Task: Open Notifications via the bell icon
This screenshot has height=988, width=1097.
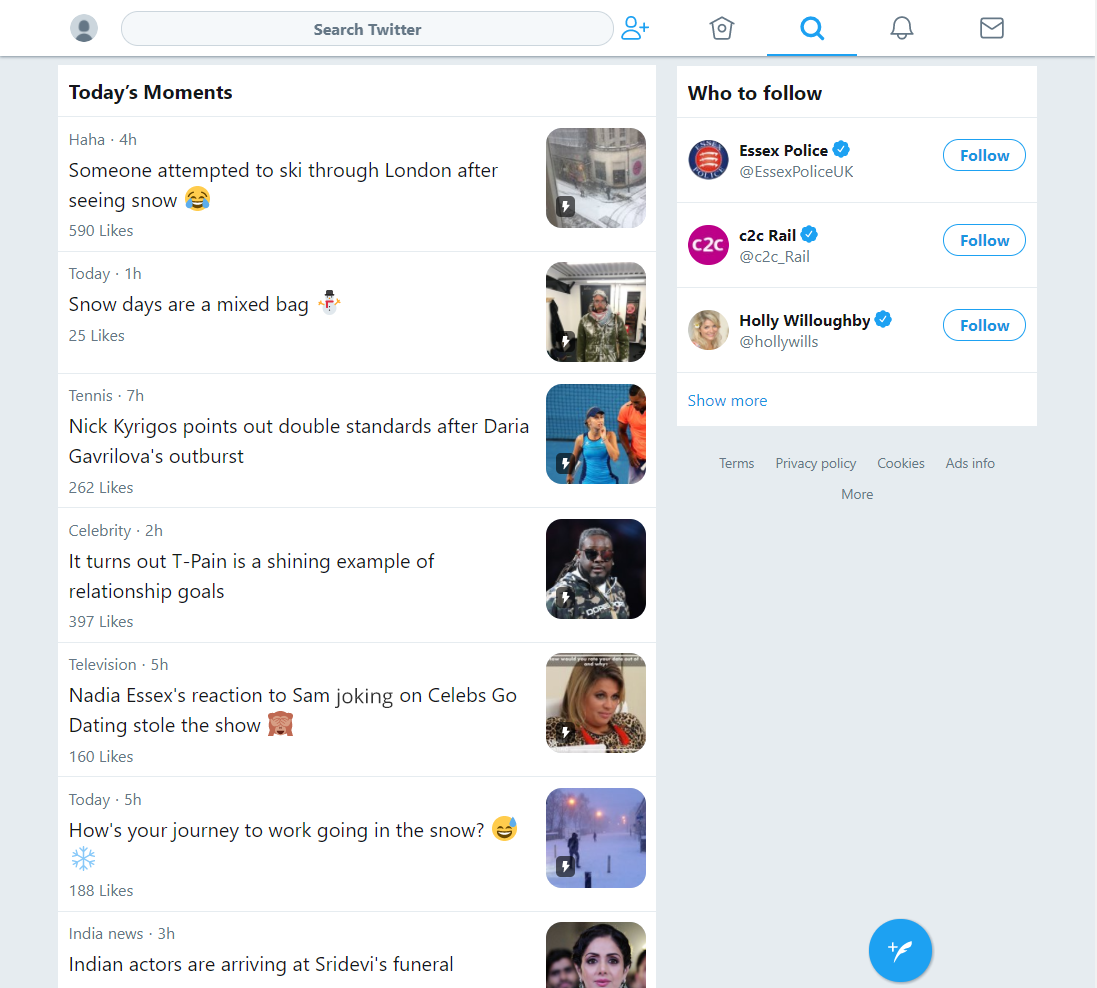Action: pyautogui.click(x=901, y=28)
